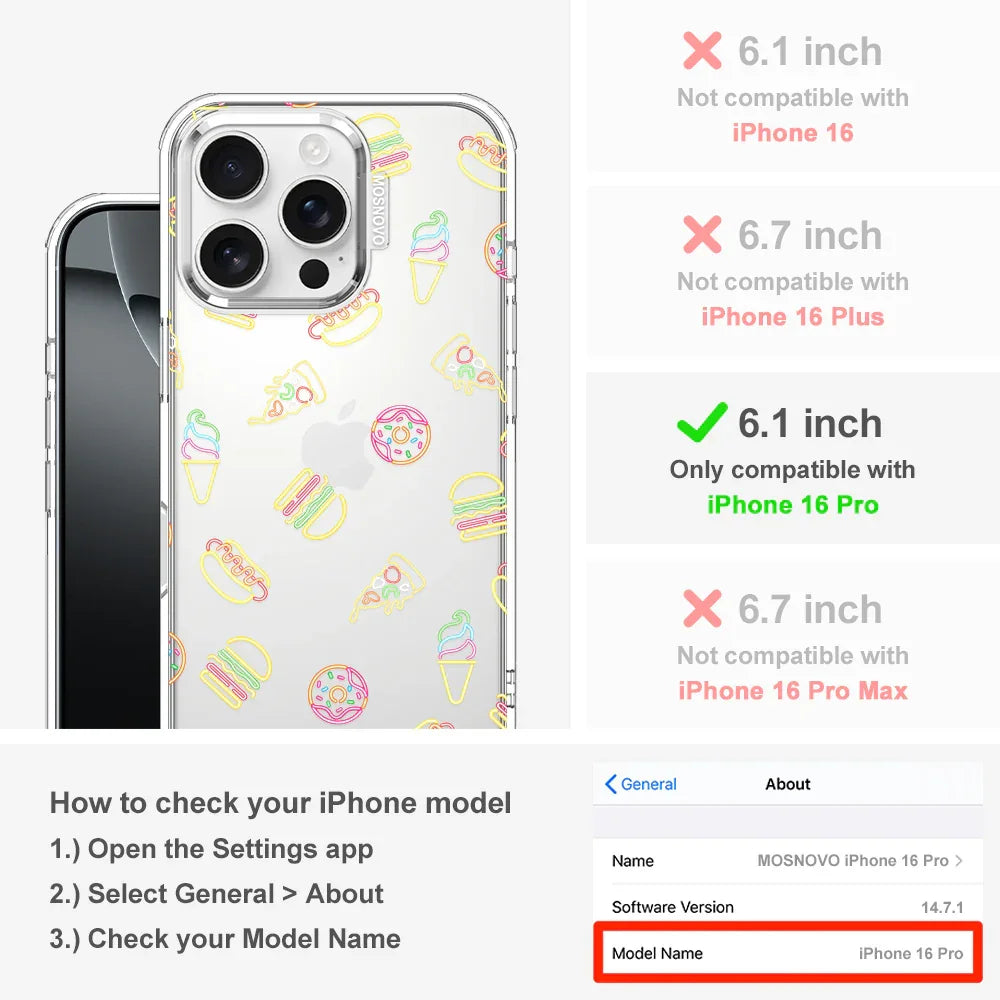Click the Apple logo on the phone case
1000x1000 pixels.
337,445
